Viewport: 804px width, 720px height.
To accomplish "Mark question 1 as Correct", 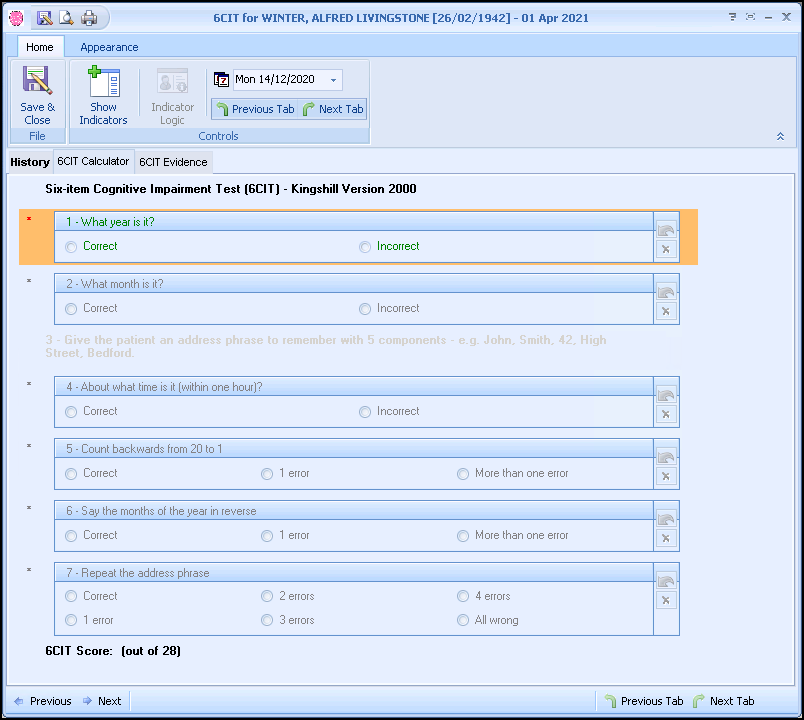I will click(70, 246).
